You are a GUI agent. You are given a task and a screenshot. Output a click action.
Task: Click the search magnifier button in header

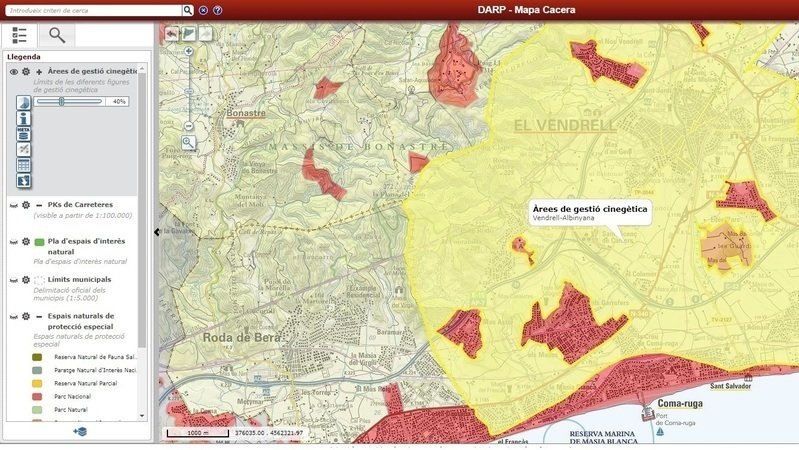[188, 10]
